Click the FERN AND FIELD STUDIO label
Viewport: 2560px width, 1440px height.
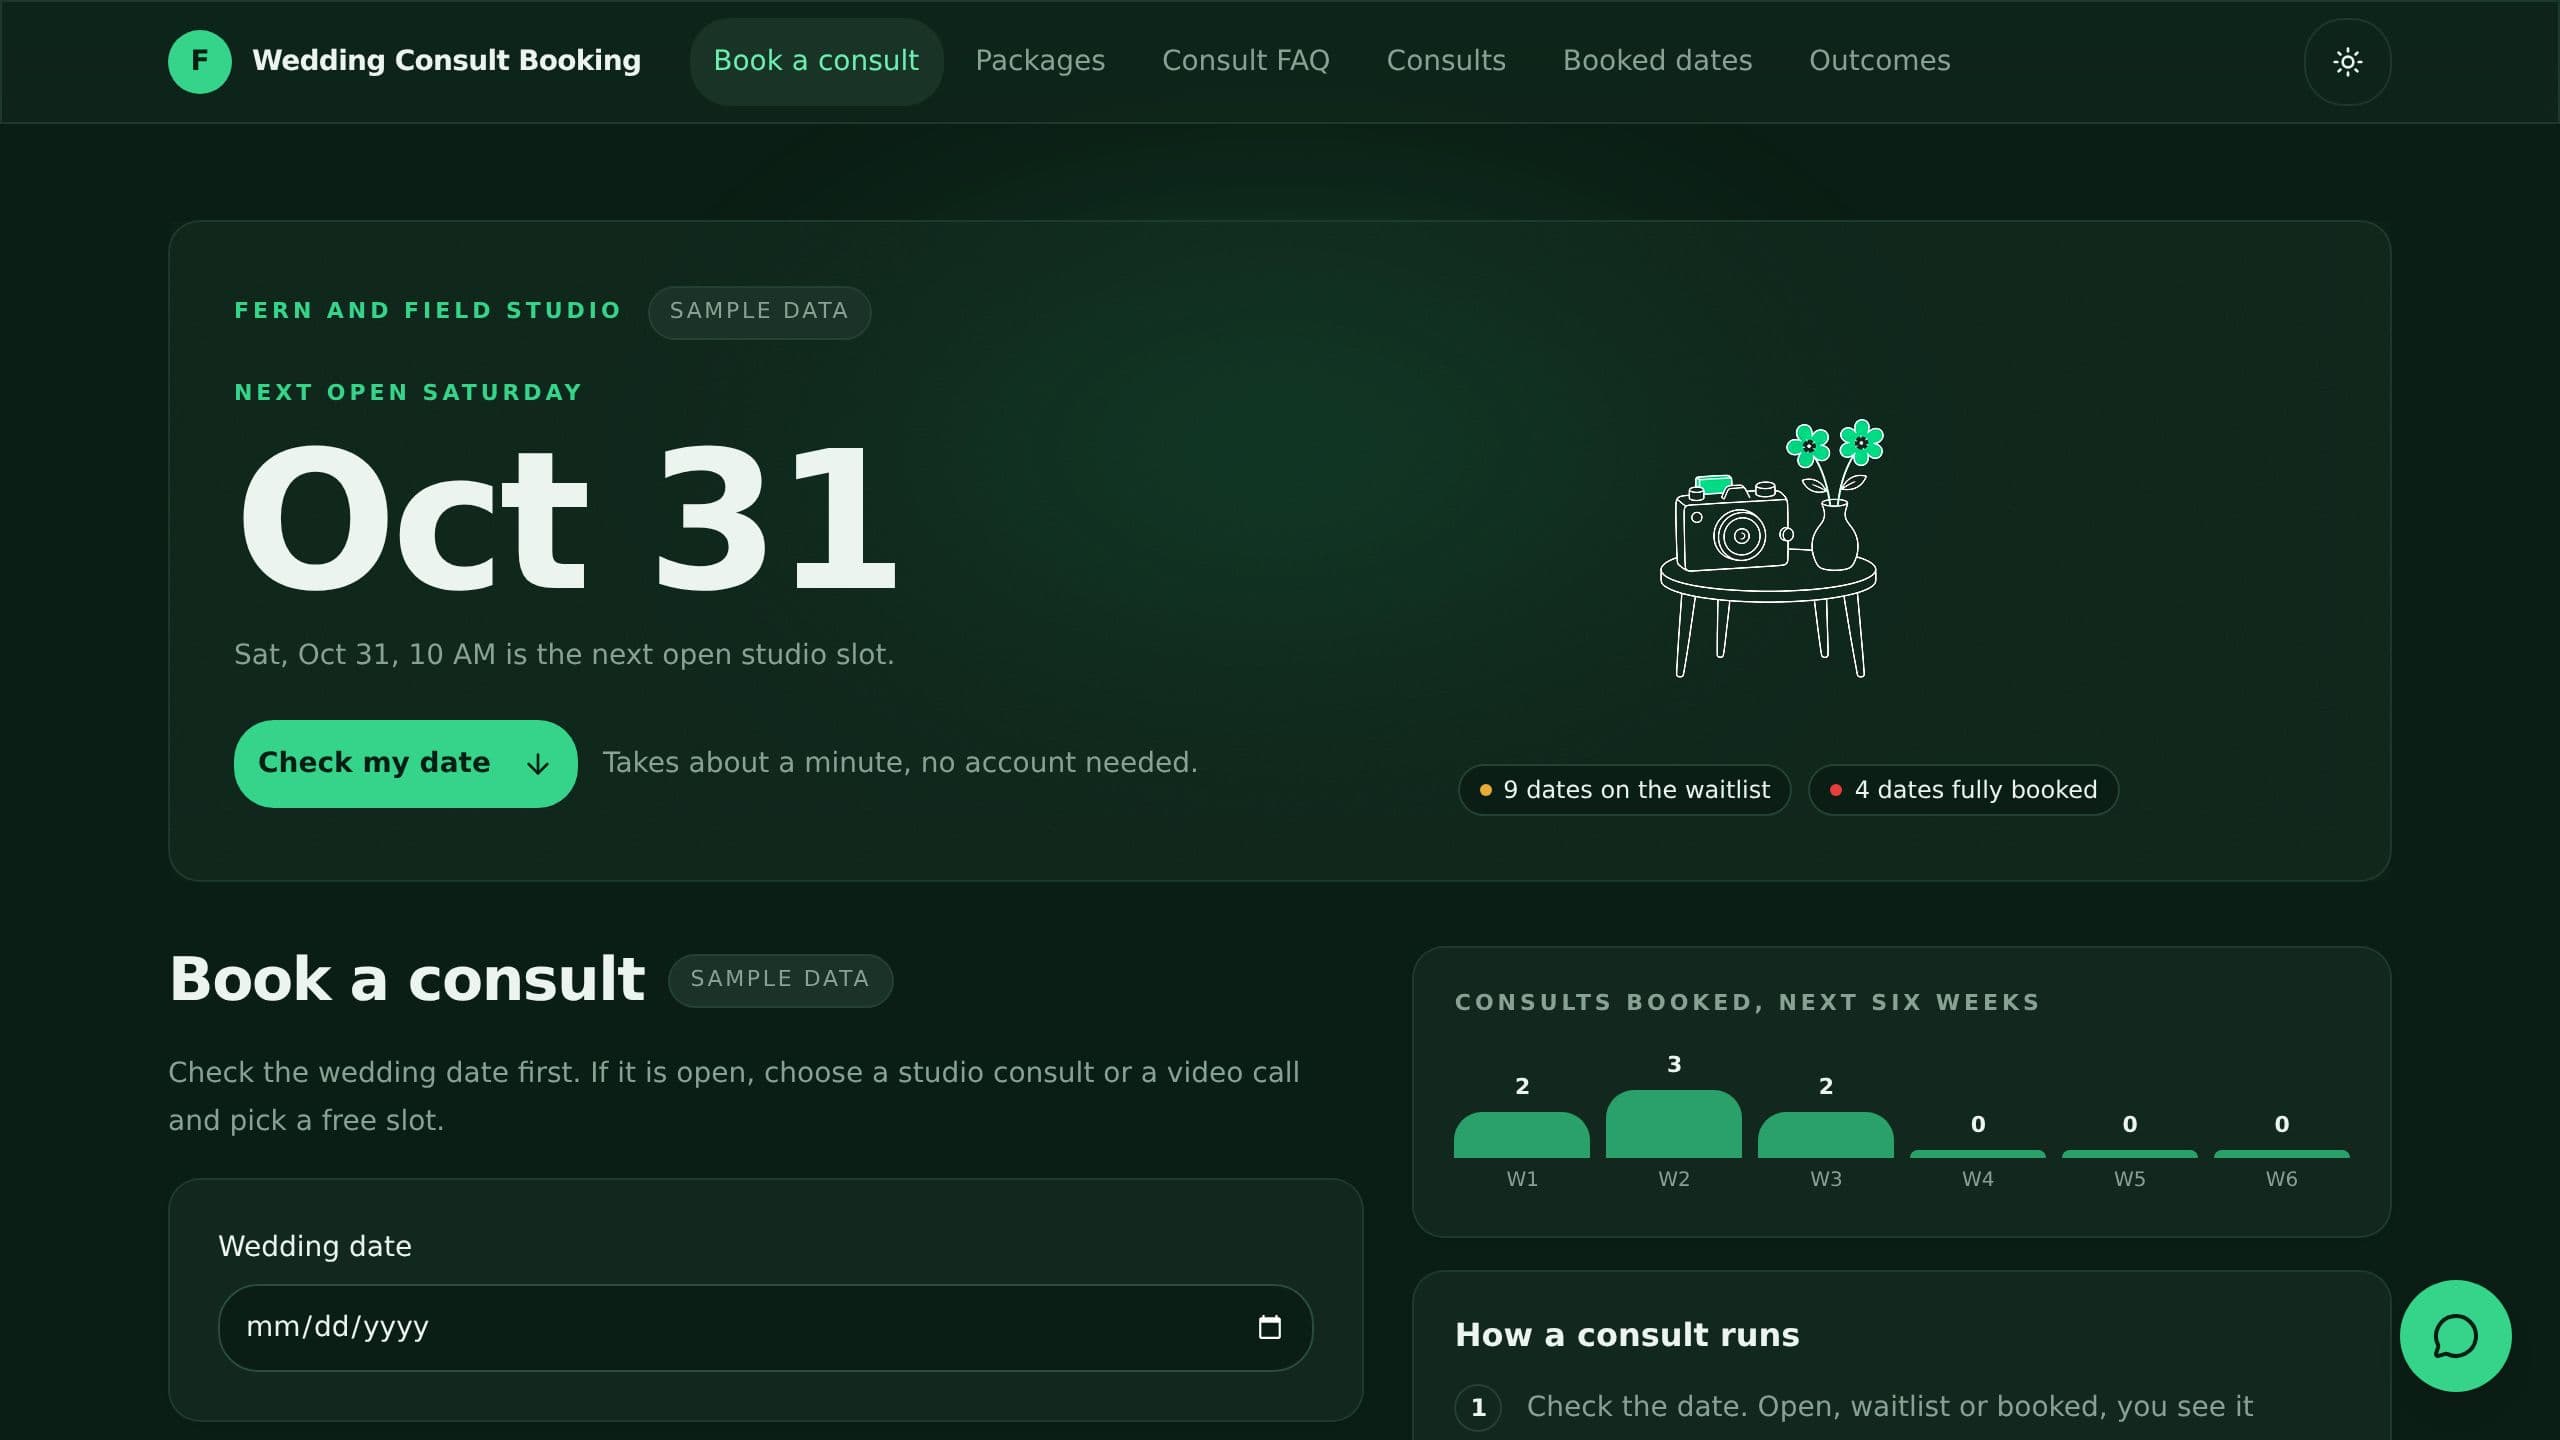point(428,311)
